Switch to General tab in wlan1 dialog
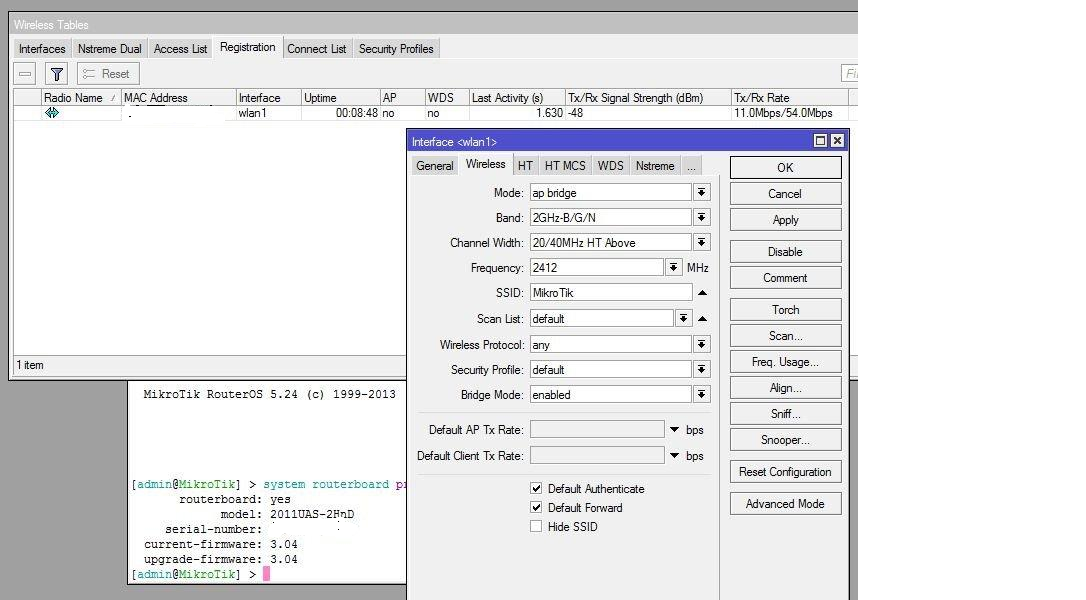1086x600 pixels. [x=435, y=166]
